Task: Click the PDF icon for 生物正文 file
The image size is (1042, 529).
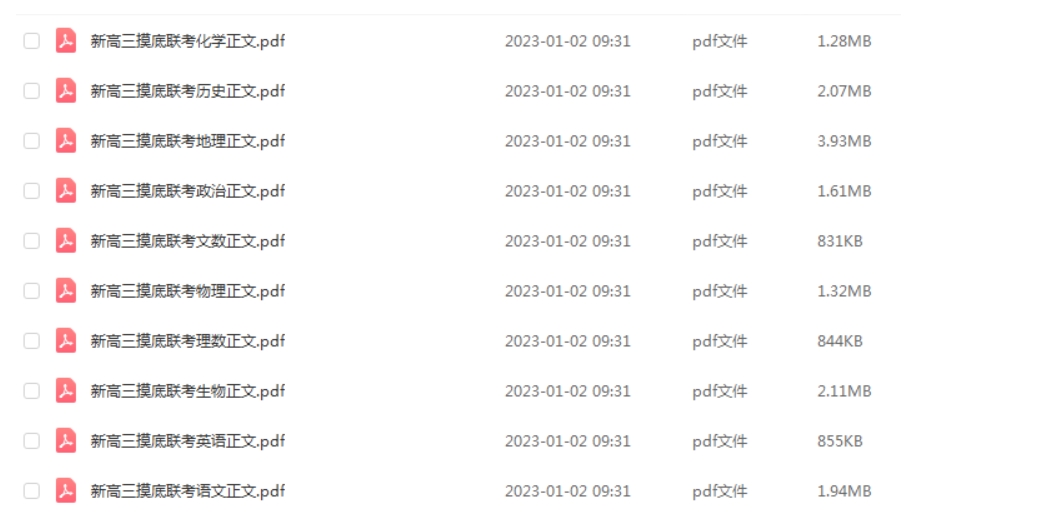Action: 66,391
